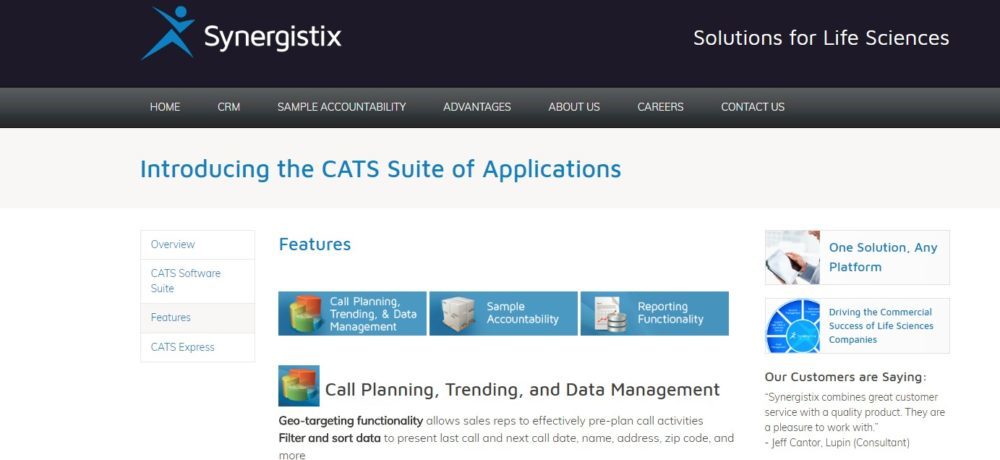The height and width of the screenshot is (460, 1000).
Task: Select Features in the left sidebar
Action: pos(171,318)
